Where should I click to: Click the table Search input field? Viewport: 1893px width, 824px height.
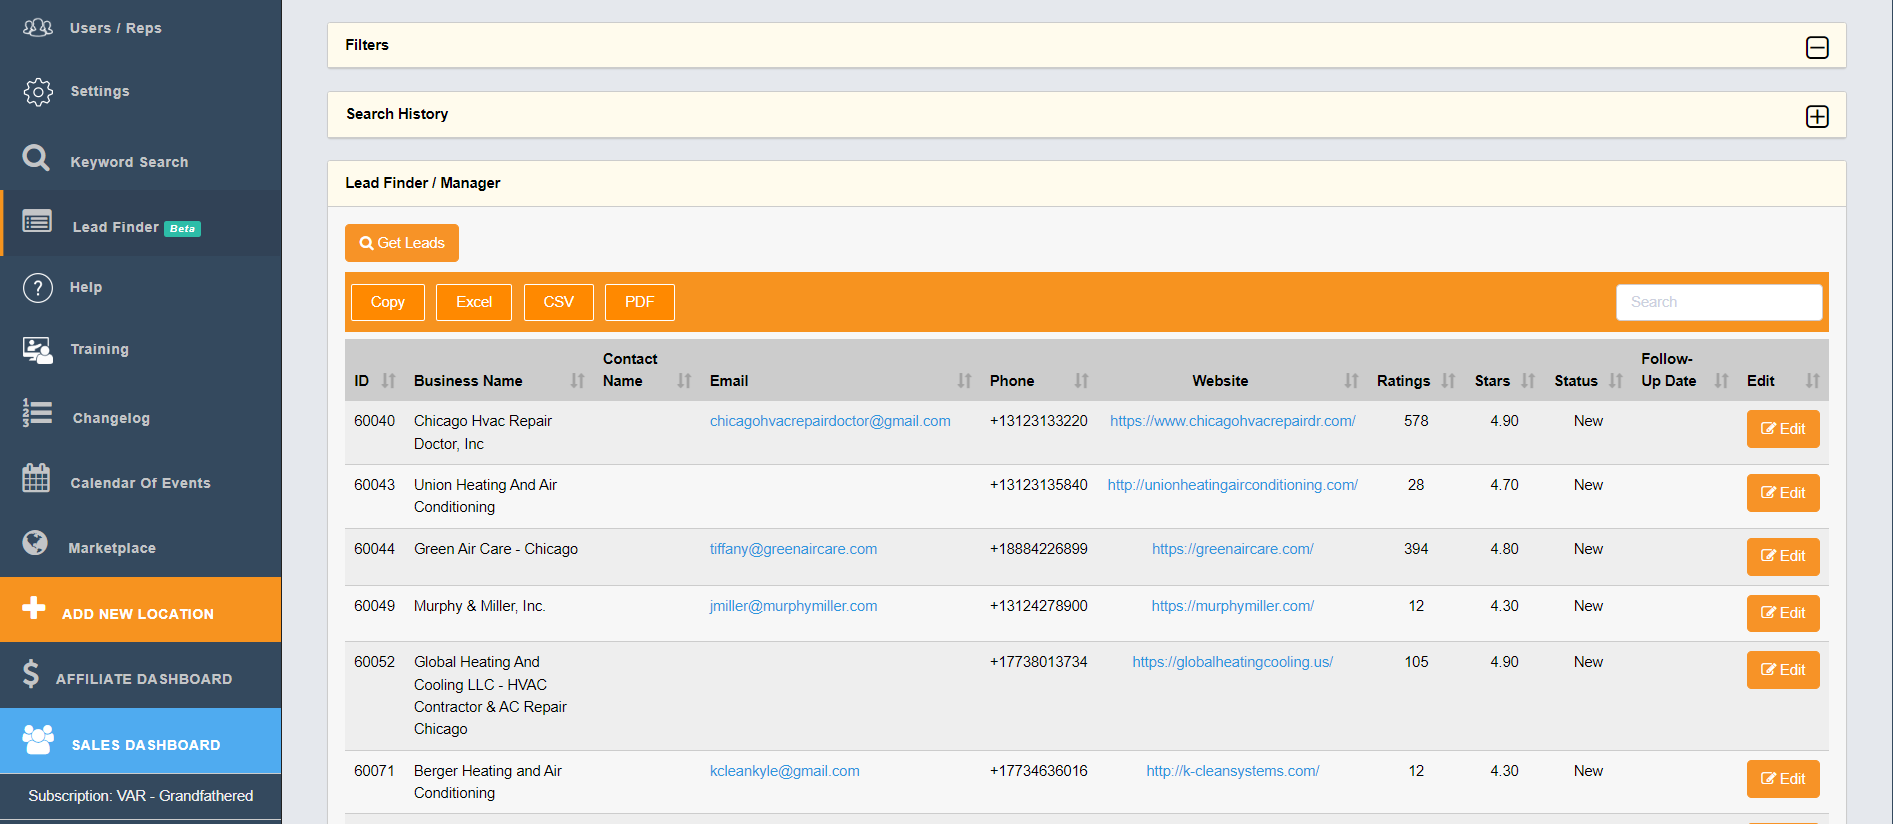(1718, 302)
